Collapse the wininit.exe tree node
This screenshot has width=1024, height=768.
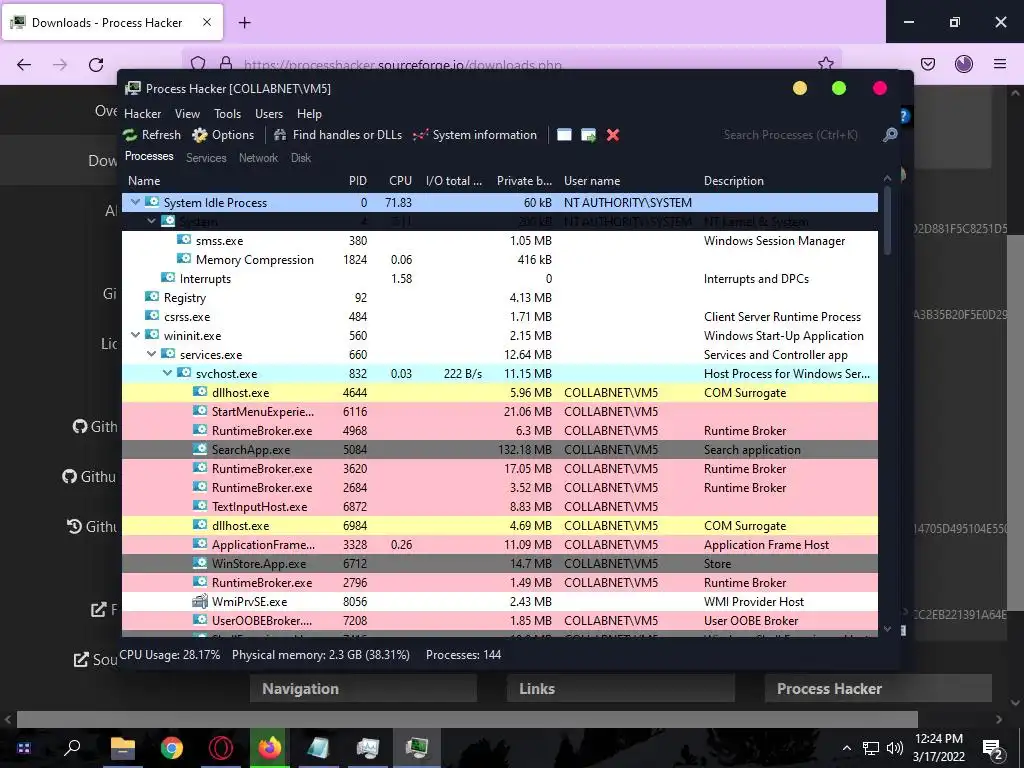click(x=135, y=335)
